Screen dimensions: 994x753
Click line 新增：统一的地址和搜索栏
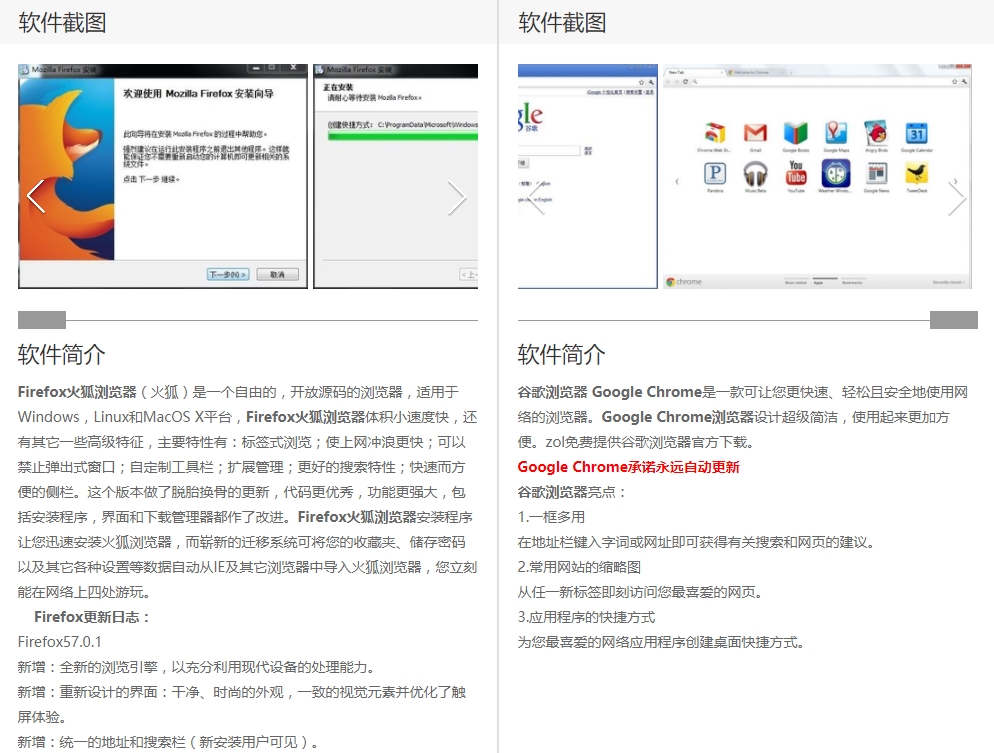169,742
